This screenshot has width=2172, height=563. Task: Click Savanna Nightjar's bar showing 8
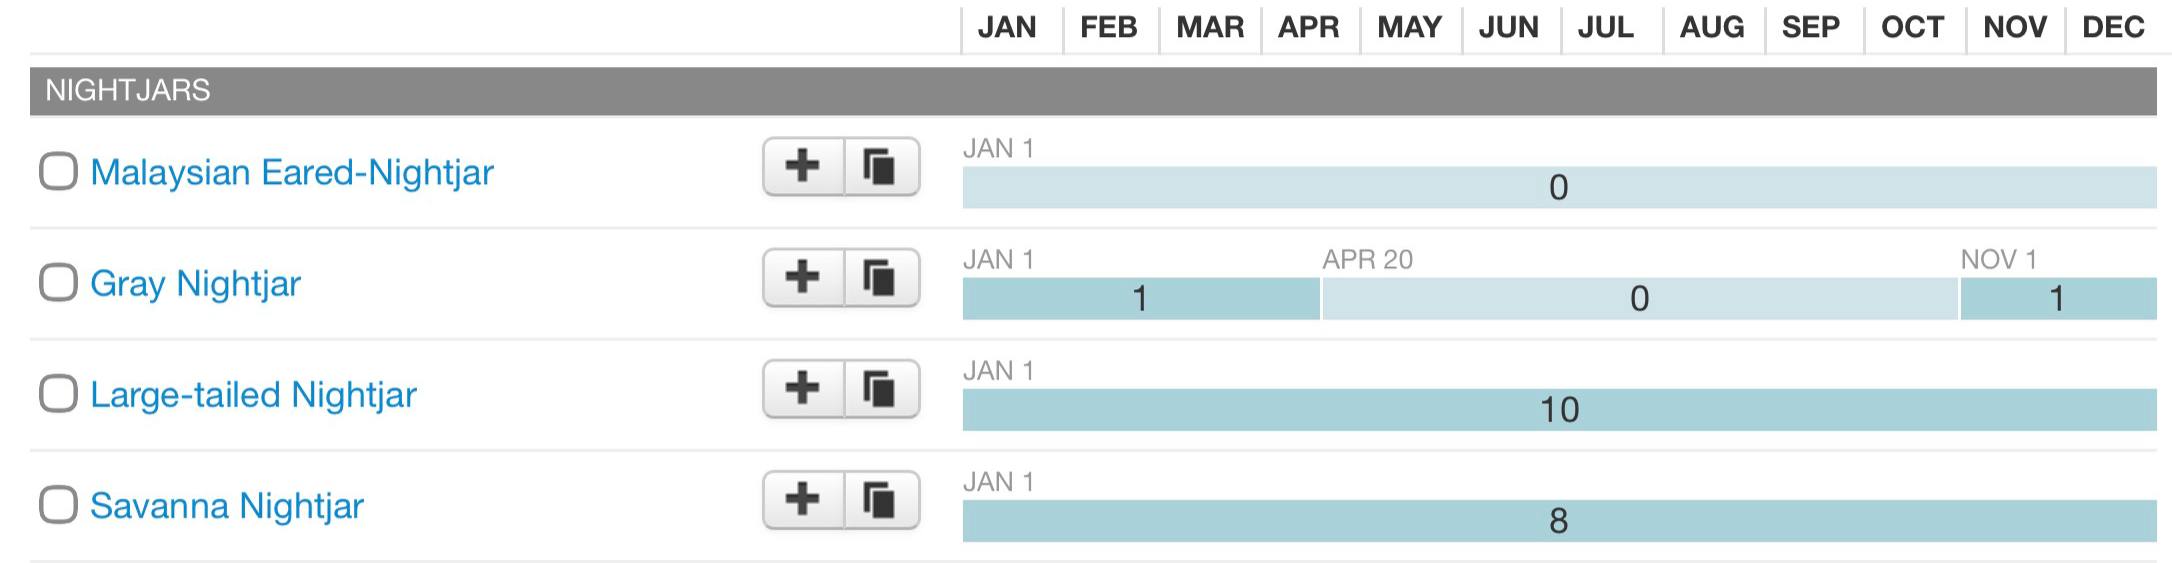coord(1558,521)
